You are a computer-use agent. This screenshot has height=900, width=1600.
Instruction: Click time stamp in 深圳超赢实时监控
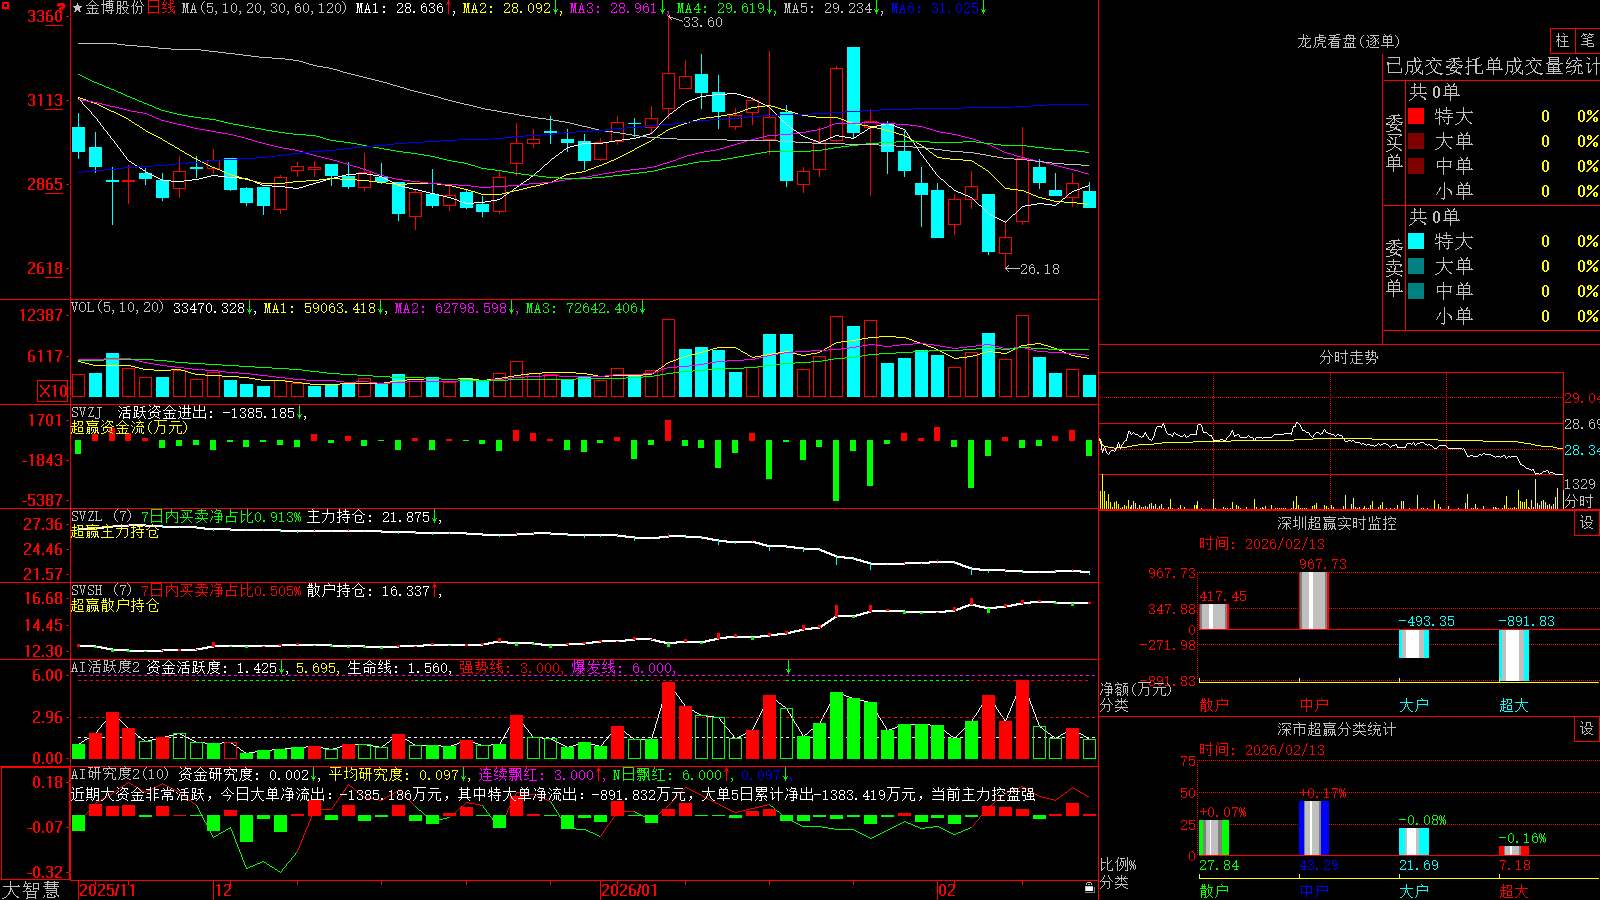pos(1262,544)
